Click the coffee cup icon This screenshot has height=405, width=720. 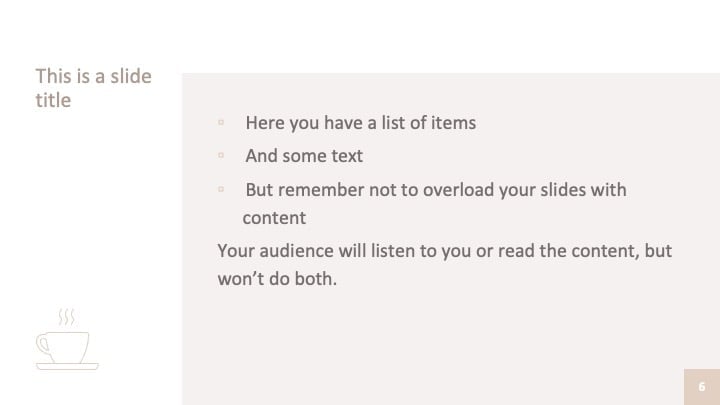point(67,339)
